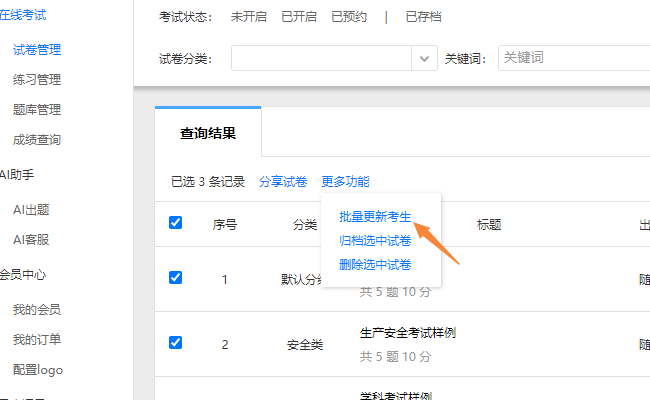
Task: Click the 分享试卷 link
Action: click(283, 182)
